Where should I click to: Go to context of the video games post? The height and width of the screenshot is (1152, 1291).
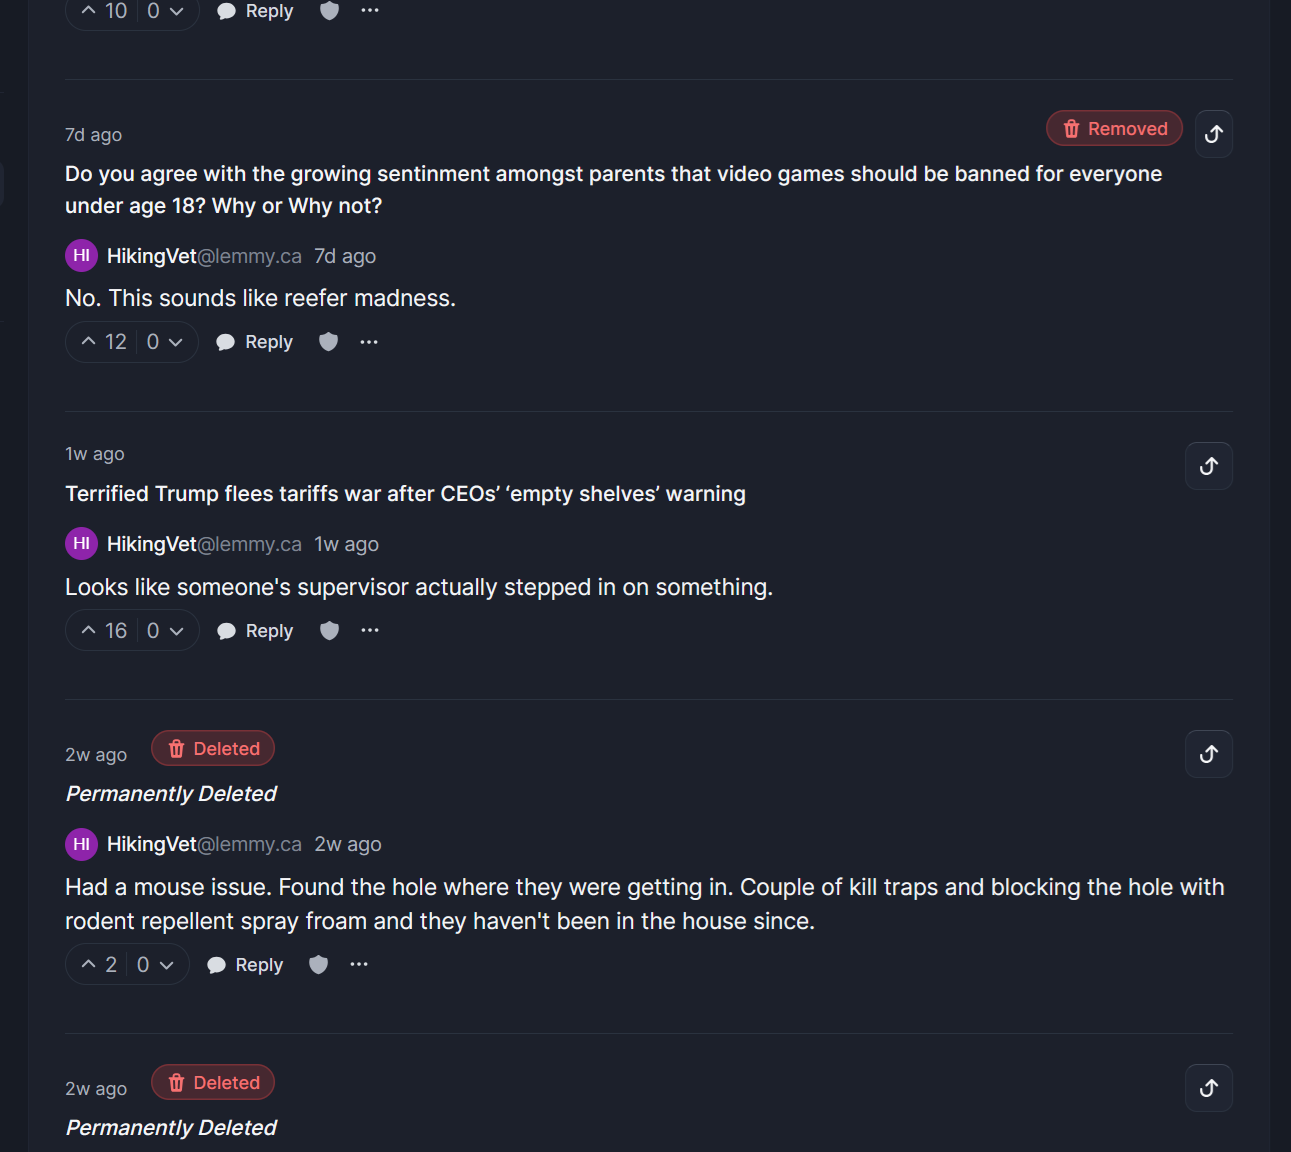1214,134
